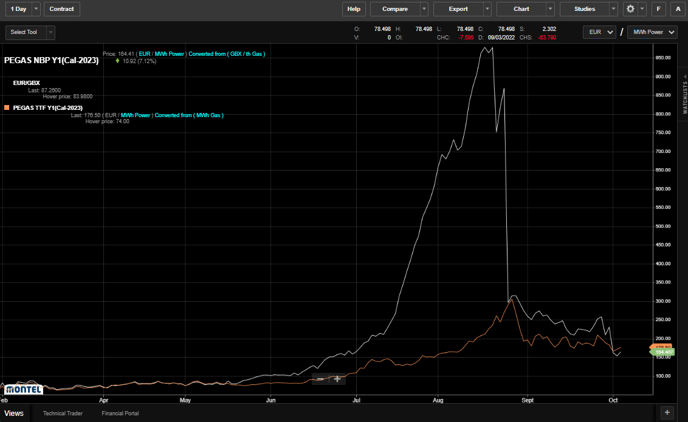
Task: Click the orange PEGAS TTF series color swatch
Action: (x=7, y=107)
